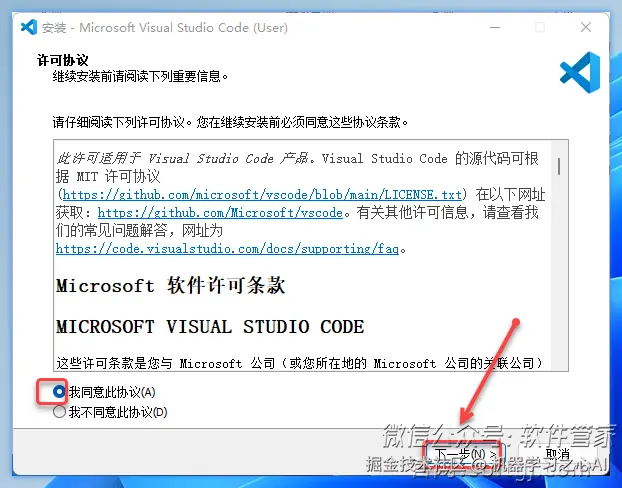
Task: Open the github.com/Microsoft/vscode link
Action: coord(220,213)
